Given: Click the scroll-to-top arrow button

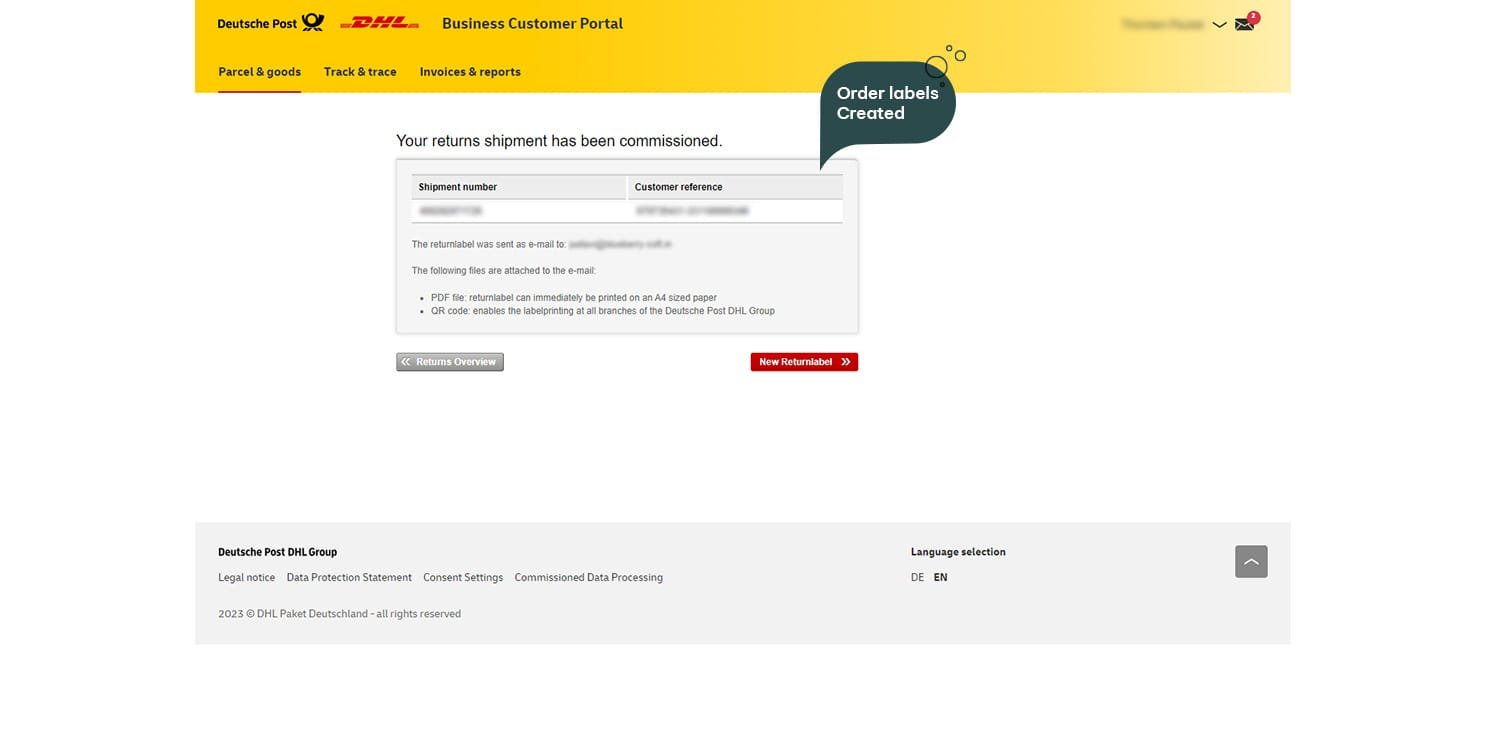Looking at the screenshot, I should (1251, 562).
